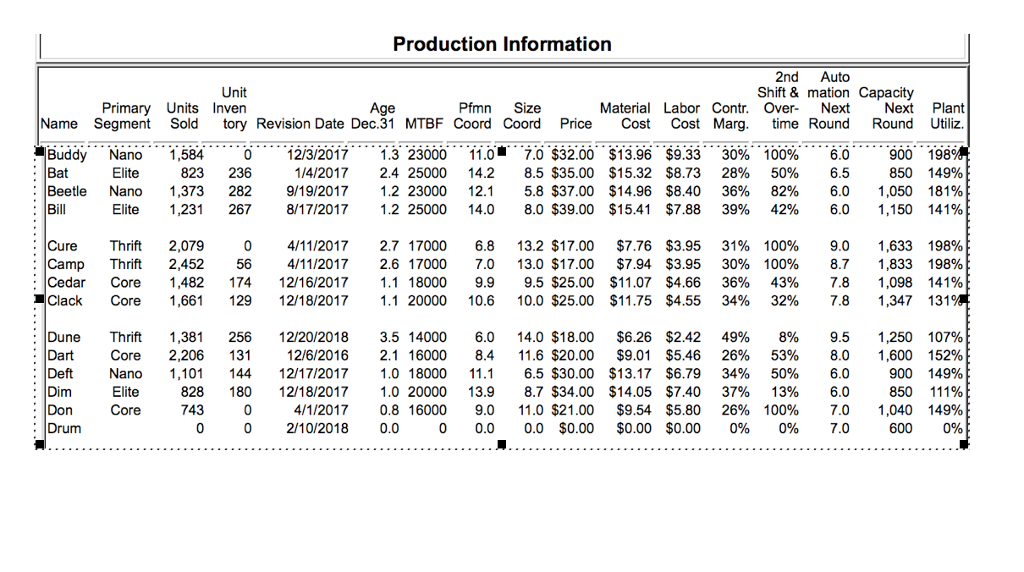Viewport: 1024px width, 572px height.
Task: Click the Plant Utiliz. column header
Action: pyautogui.click(x=946, y=116)
